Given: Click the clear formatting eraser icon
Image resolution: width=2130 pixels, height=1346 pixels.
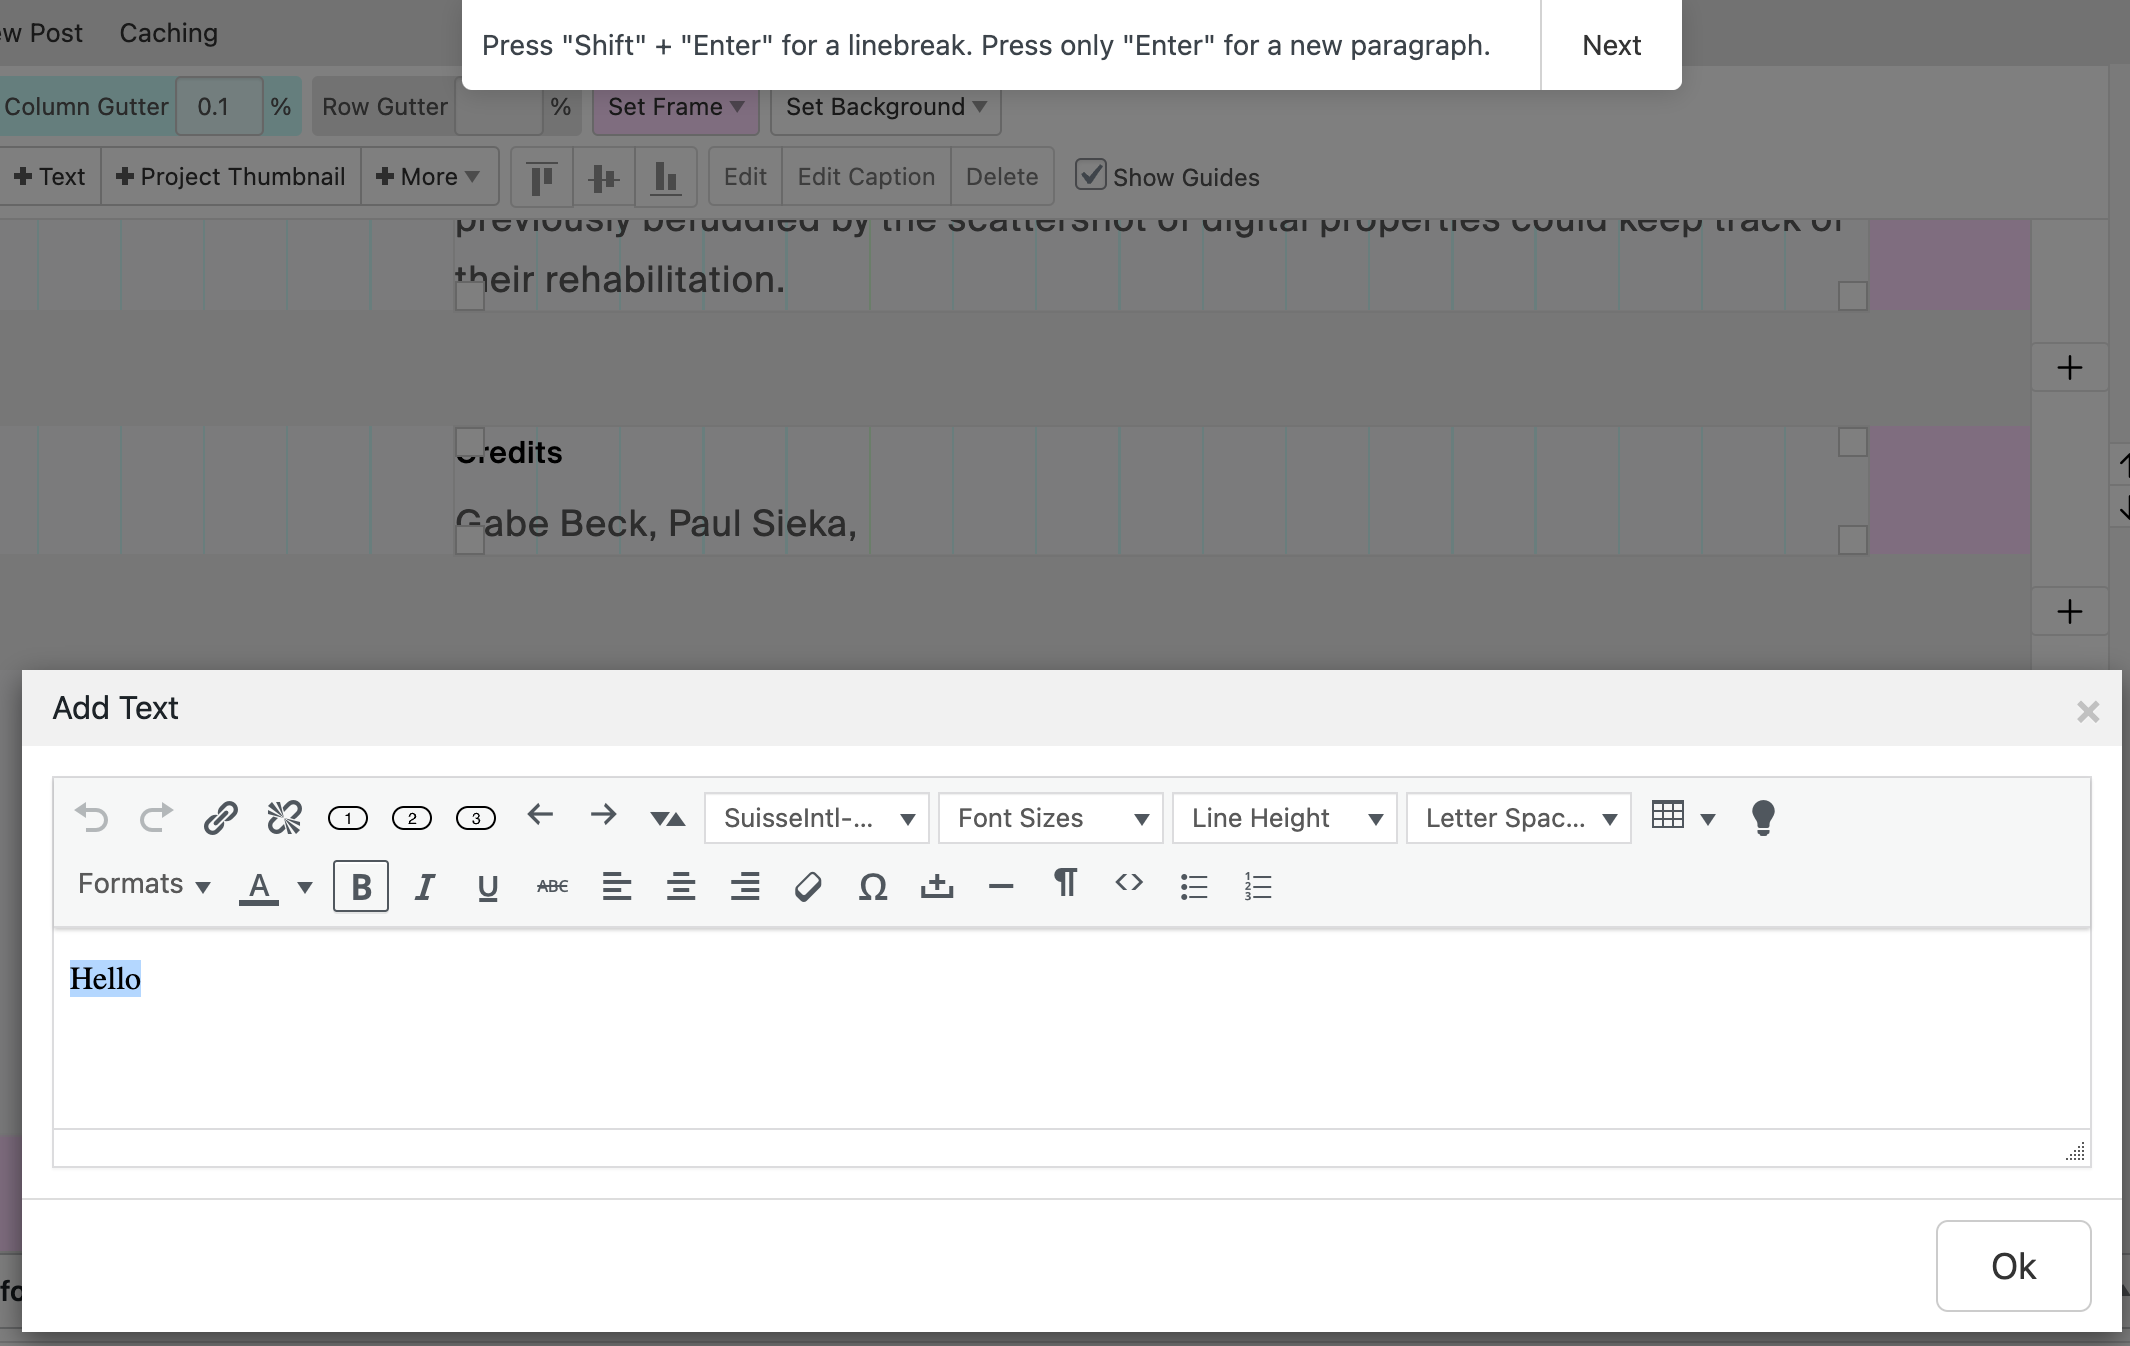Looking at the screenshot, I should point(808,886).
